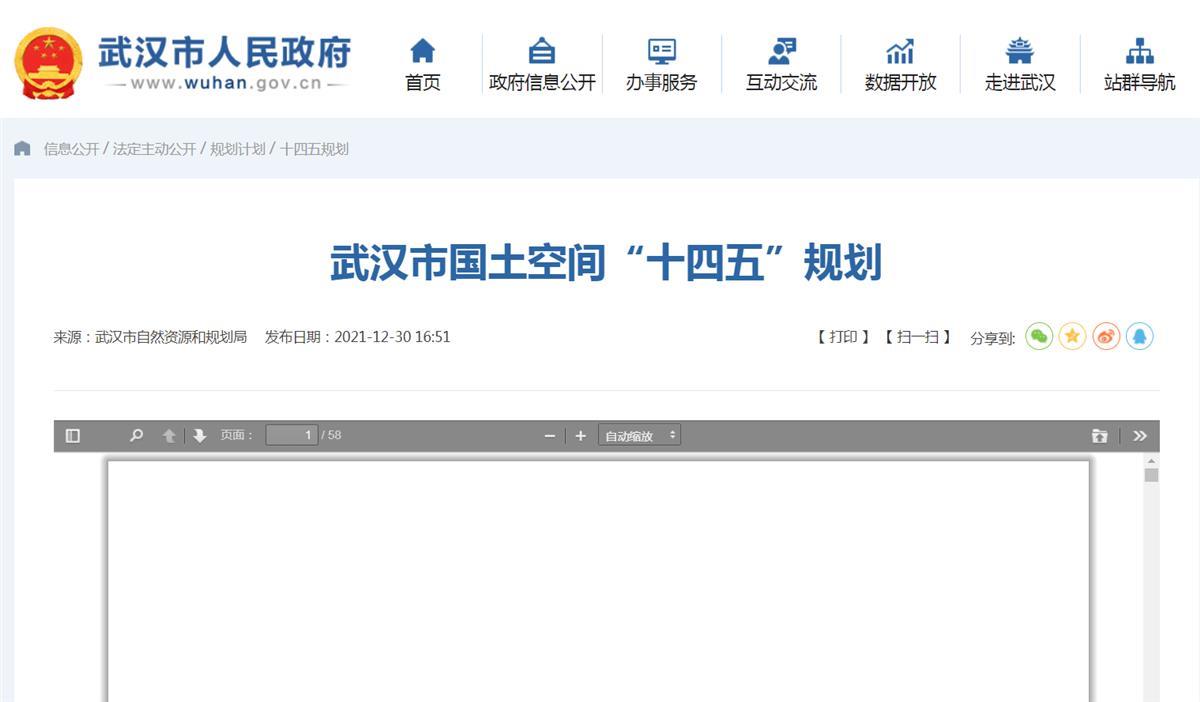Click the 打印 print link
The height and width of the screenshot is (702, 1200).
click(843, 337)
